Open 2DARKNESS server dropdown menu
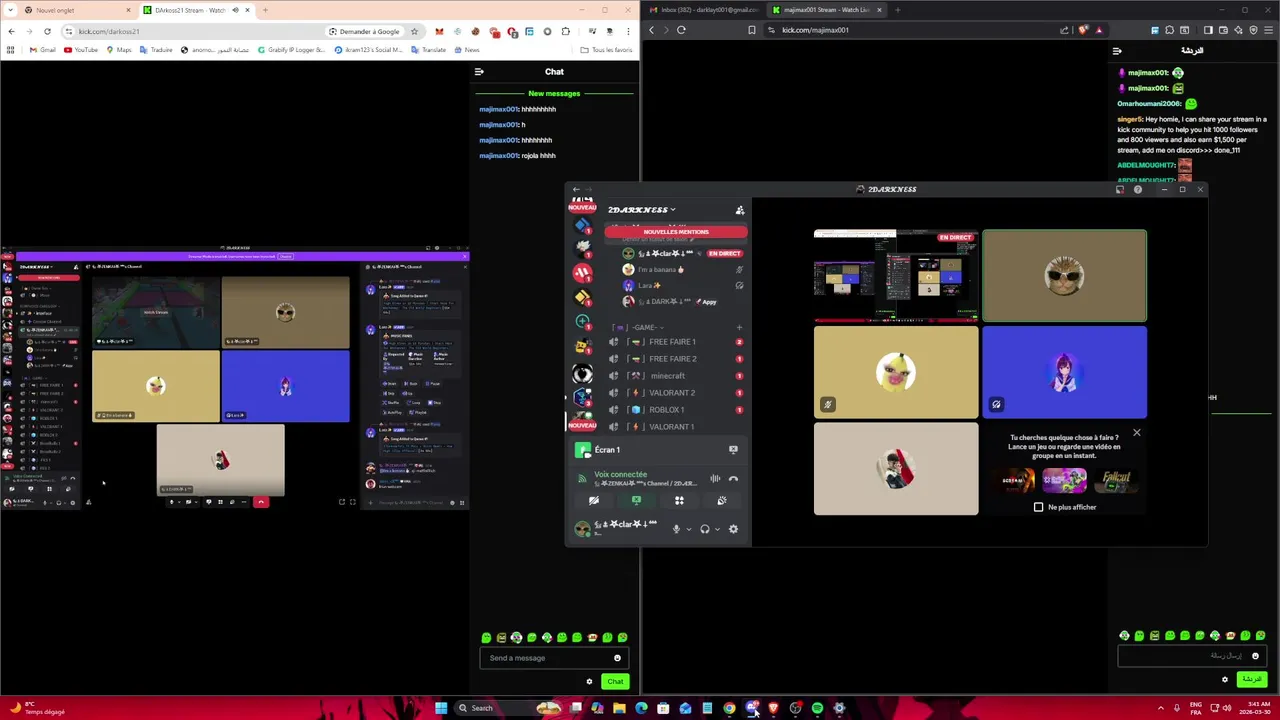 pos(642,210)
